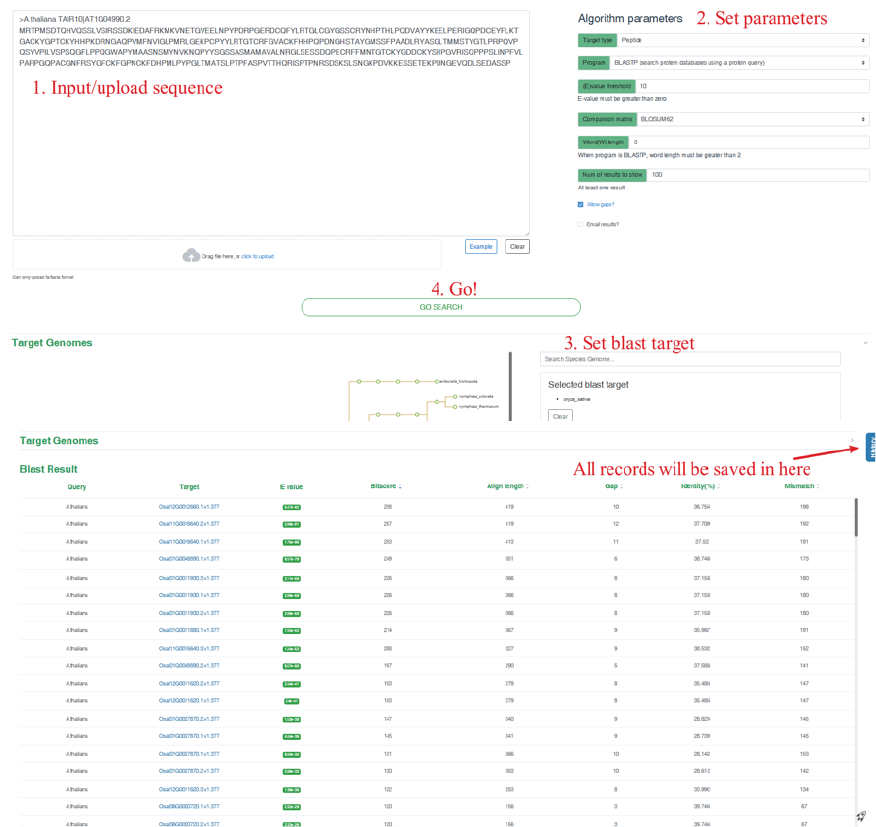Click the E-value threshold input field
876x827 pixels.
(x=752, y=86)
